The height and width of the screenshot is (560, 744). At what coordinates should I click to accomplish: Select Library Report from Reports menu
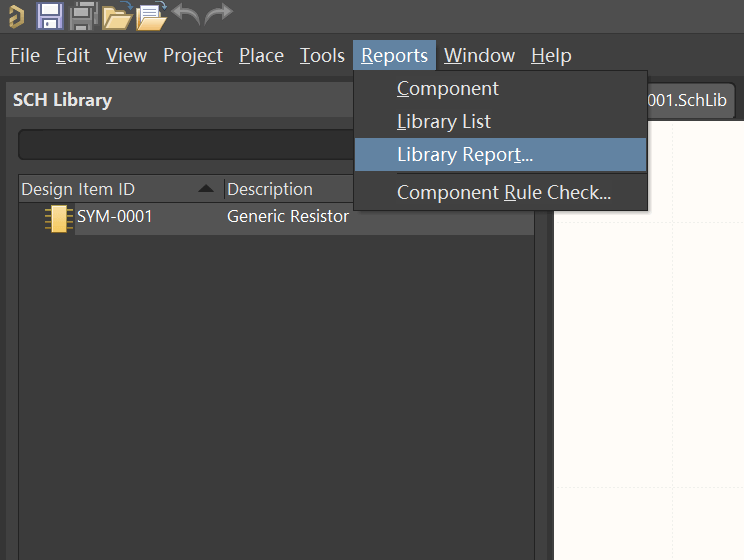pos(465,155)
